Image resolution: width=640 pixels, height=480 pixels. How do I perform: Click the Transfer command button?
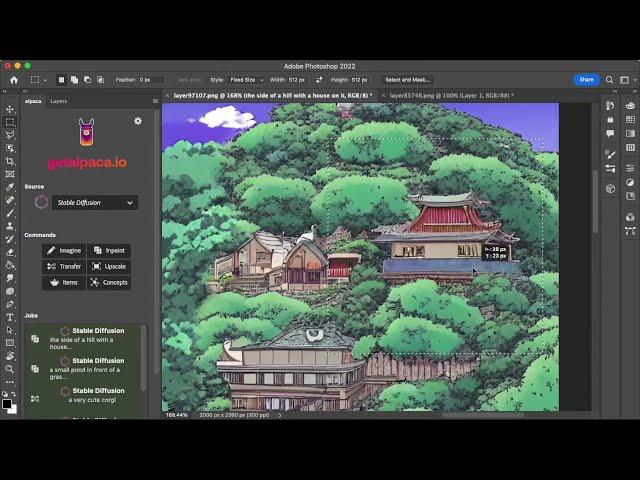(x=64, y=267)
